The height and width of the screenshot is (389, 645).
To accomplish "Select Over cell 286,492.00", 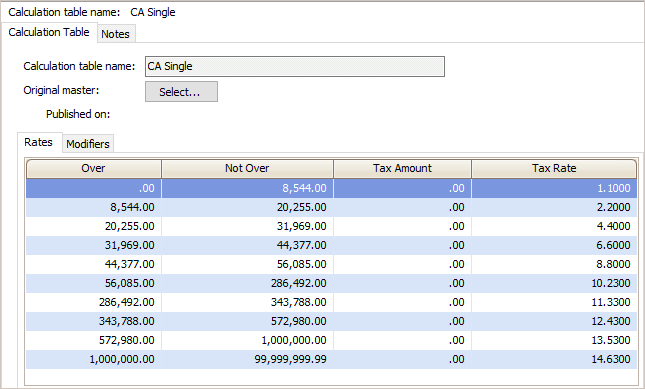I will point(94,302).
